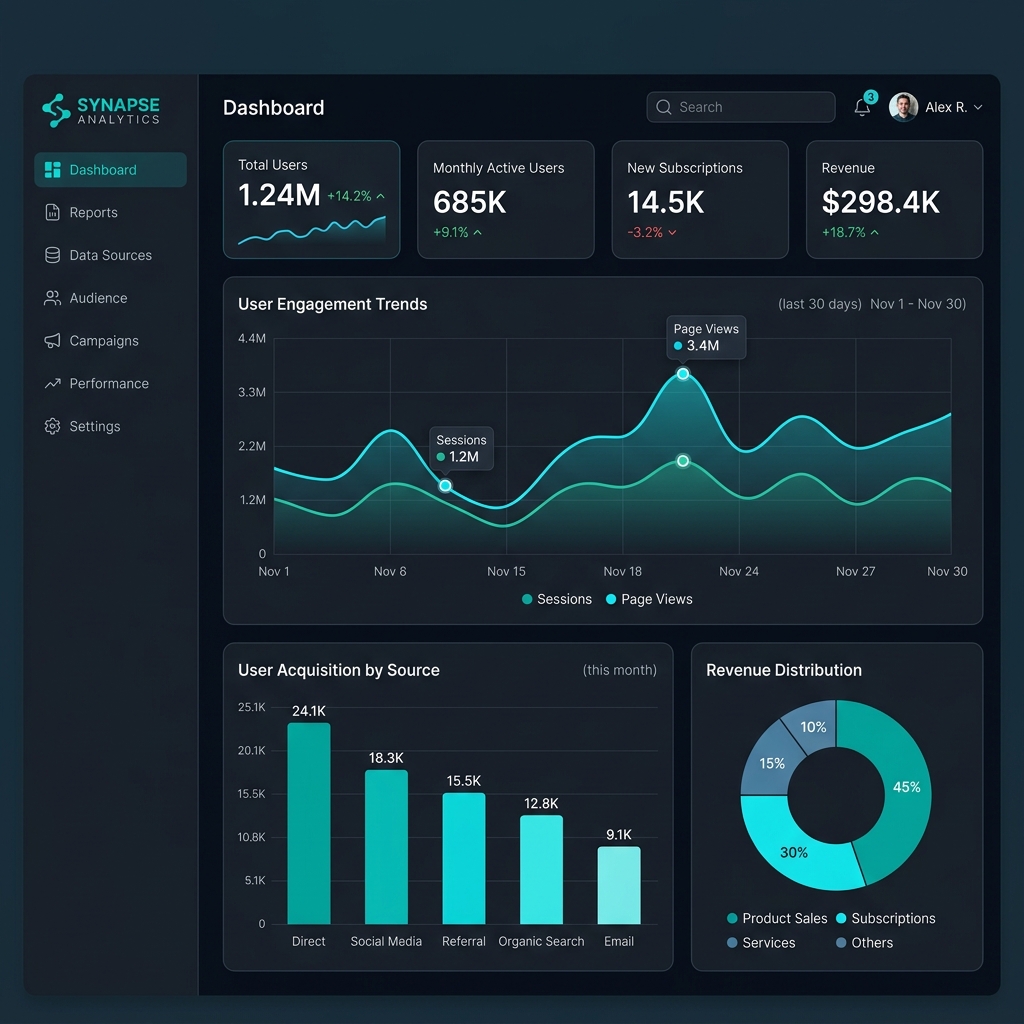Click the +9.1% up arrow on Monthly Active Users
Image resolution: width=1024 pixels, height=1024 pixels.
[x=477, y=232]
